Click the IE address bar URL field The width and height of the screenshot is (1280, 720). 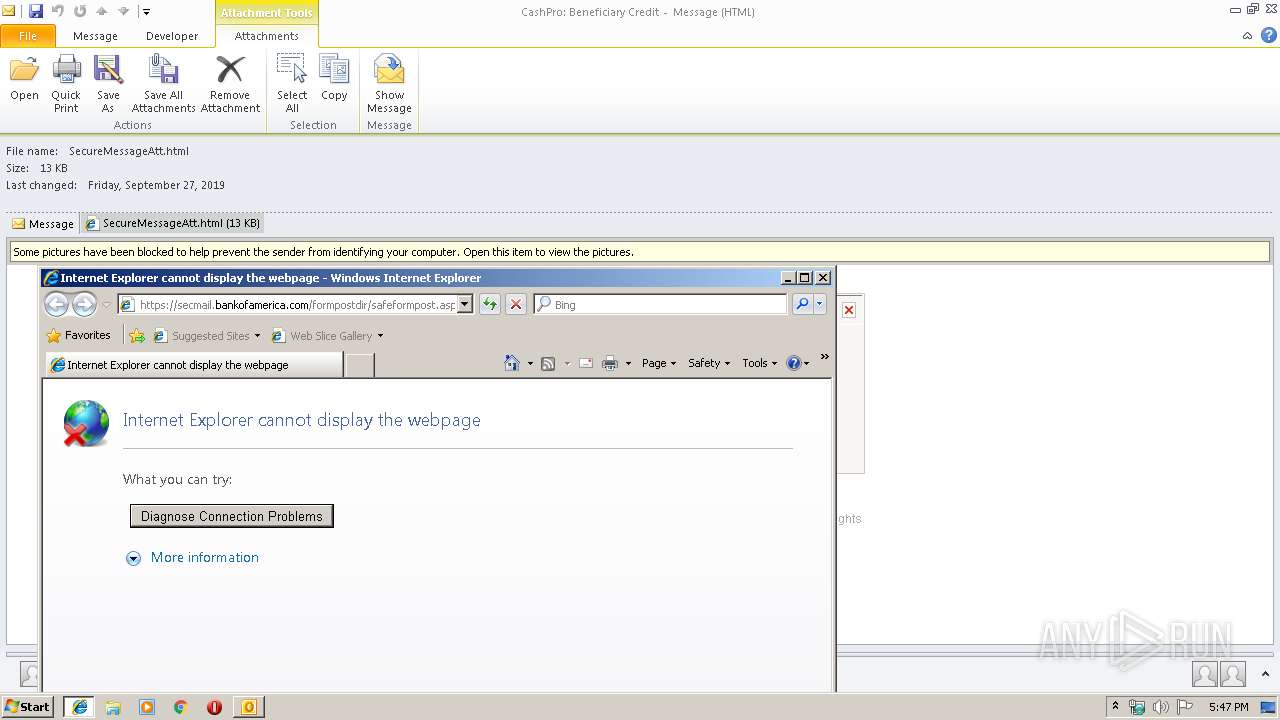tap(296, 305)
